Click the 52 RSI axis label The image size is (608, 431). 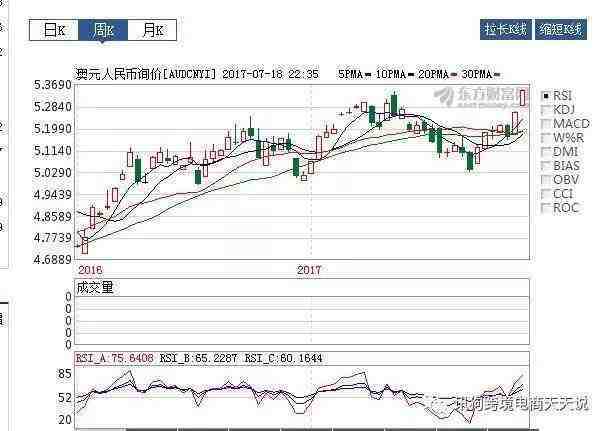point(65,398)
